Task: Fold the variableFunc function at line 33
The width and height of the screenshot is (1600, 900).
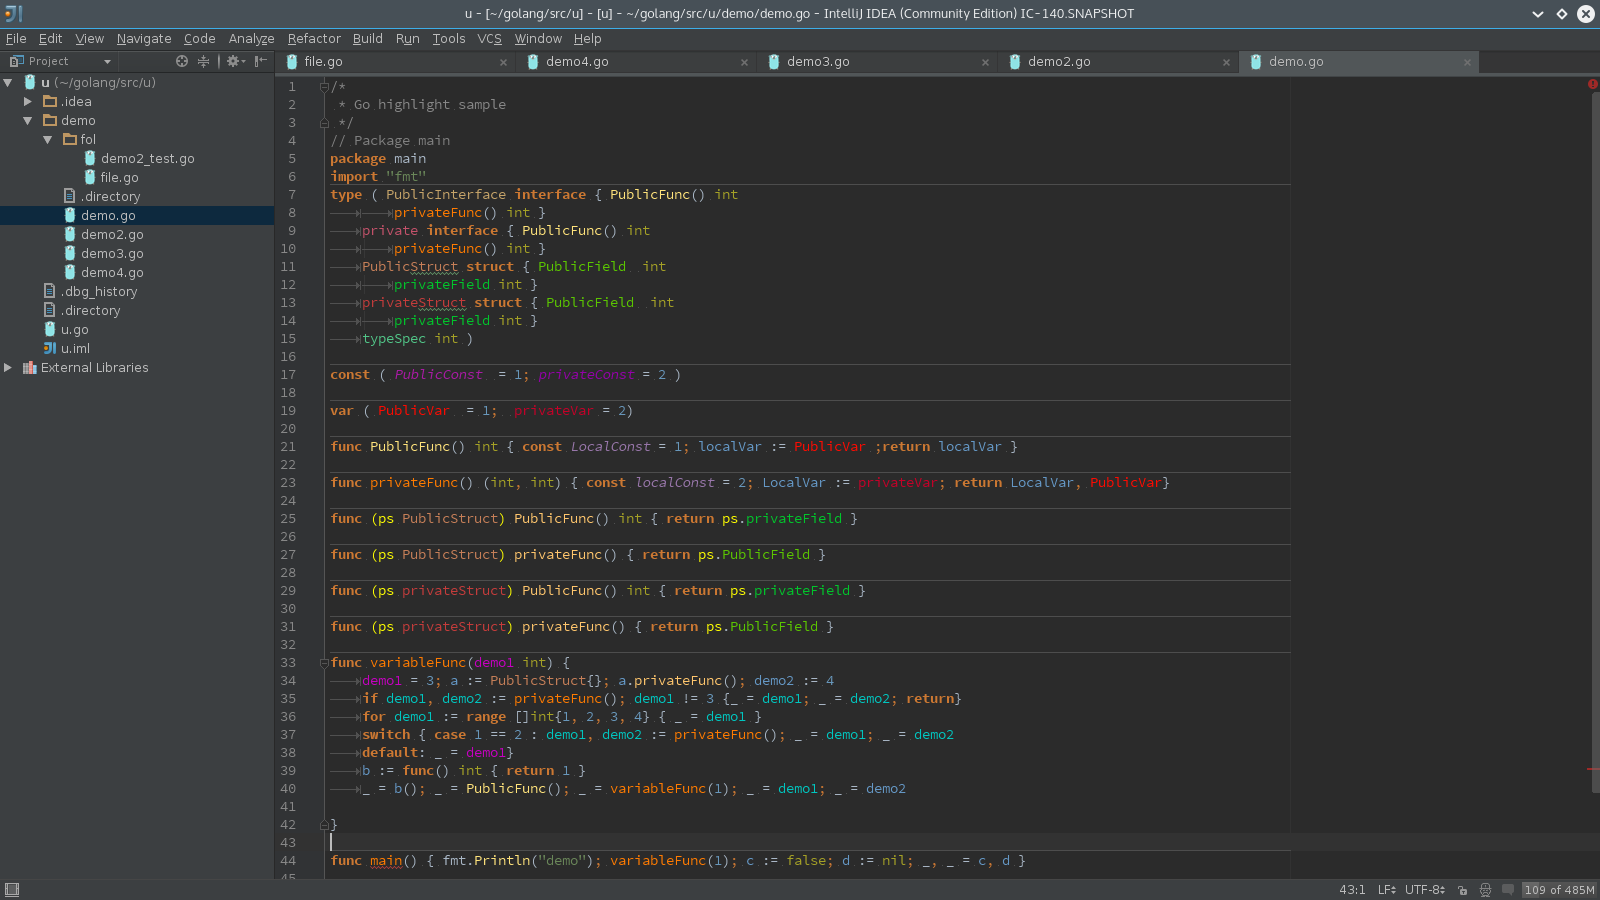Action: coord(324,663)
